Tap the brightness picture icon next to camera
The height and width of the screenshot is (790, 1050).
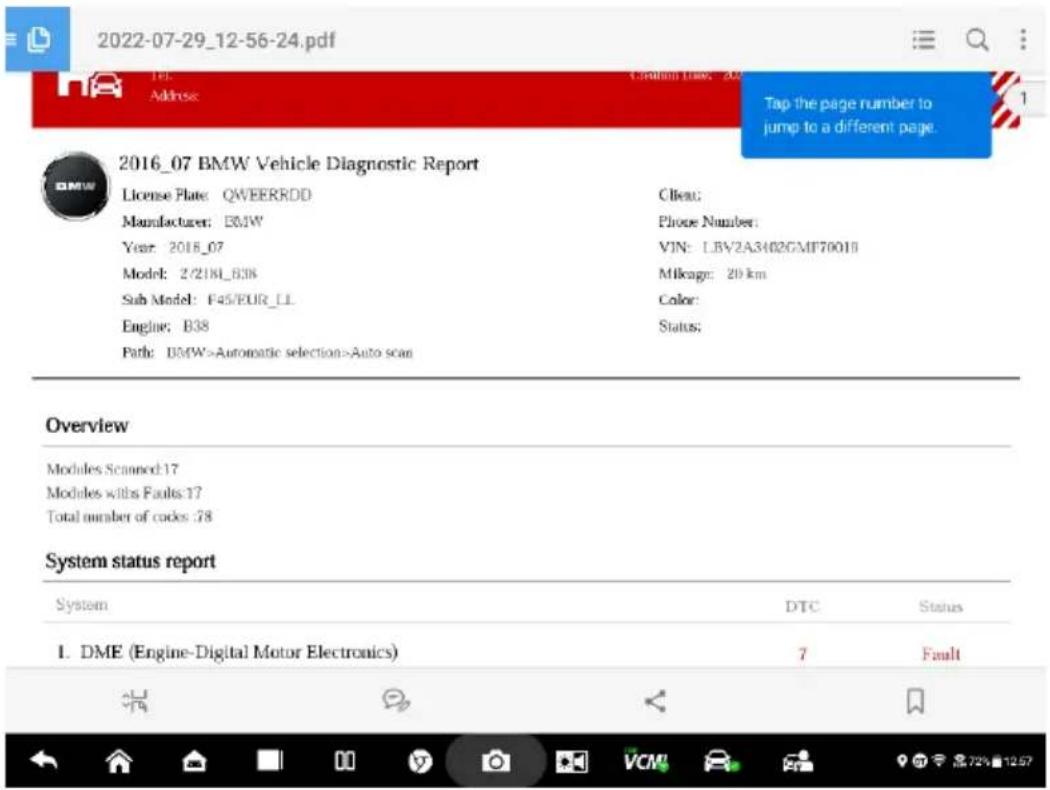click(571, 761)
